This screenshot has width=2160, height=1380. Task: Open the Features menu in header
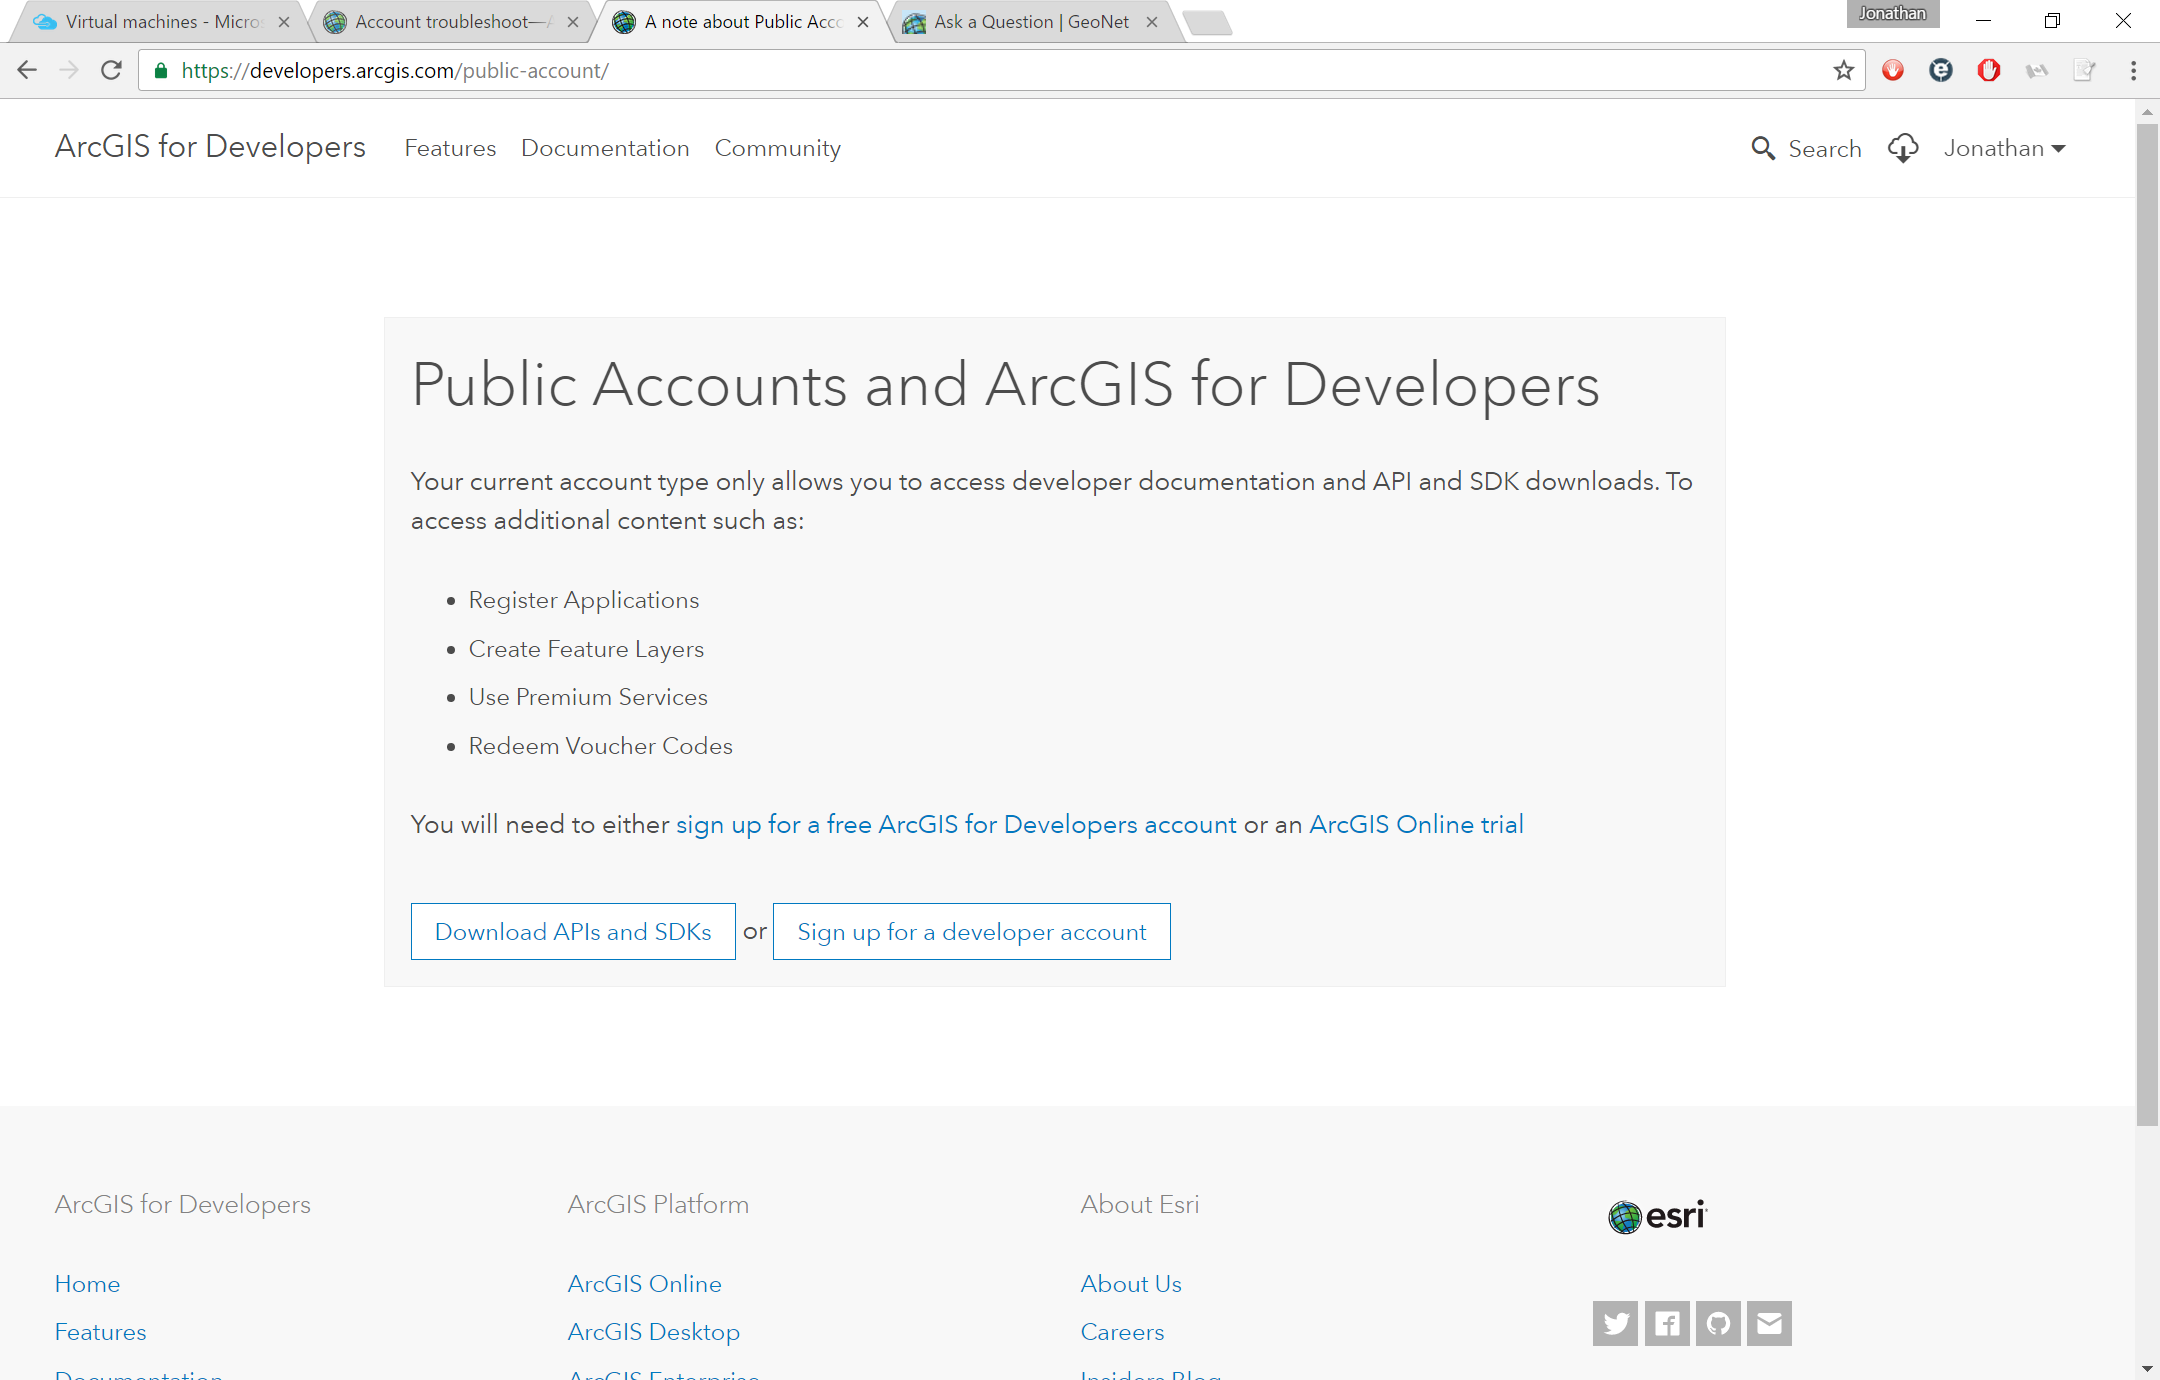tap(450, 148)
